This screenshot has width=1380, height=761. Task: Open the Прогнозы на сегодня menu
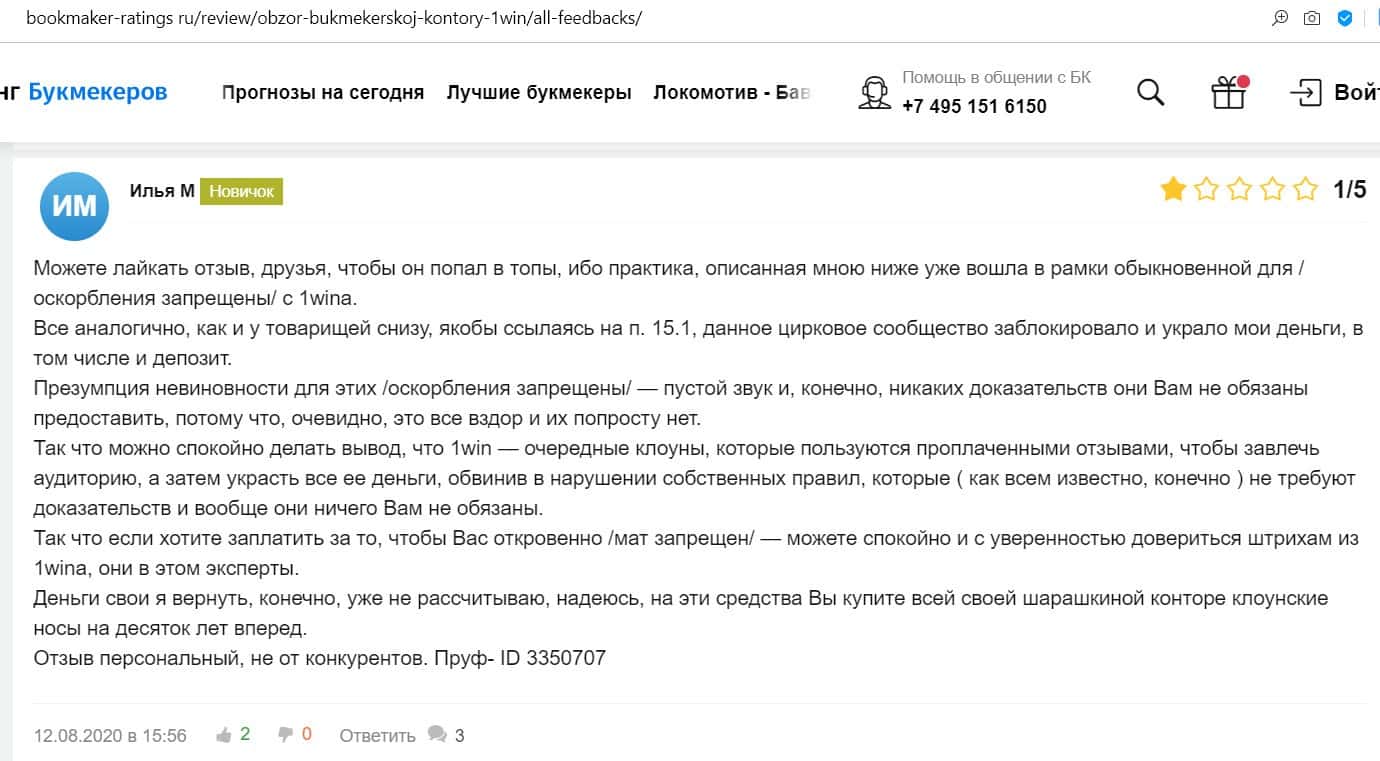(x=323, y=93)
